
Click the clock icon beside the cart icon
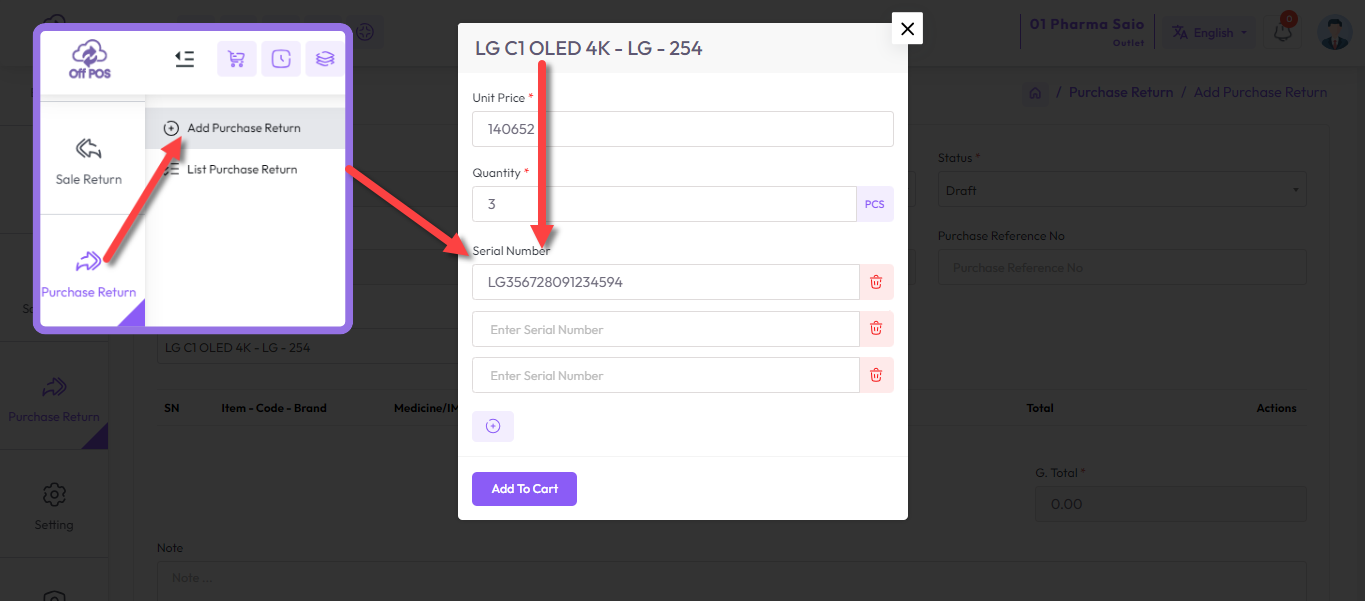click(281, 59)
